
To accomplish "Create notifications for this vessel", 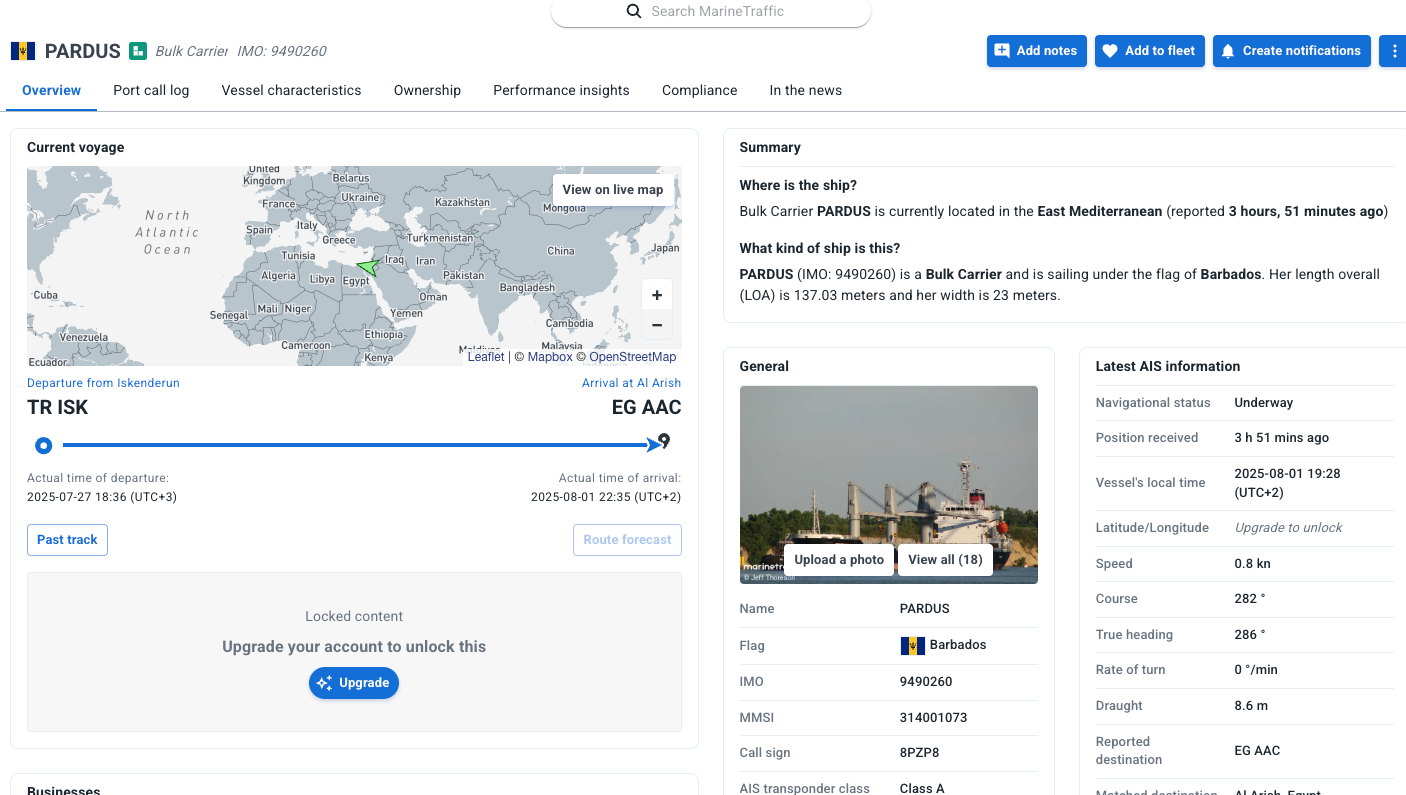I will [1291, 51].
